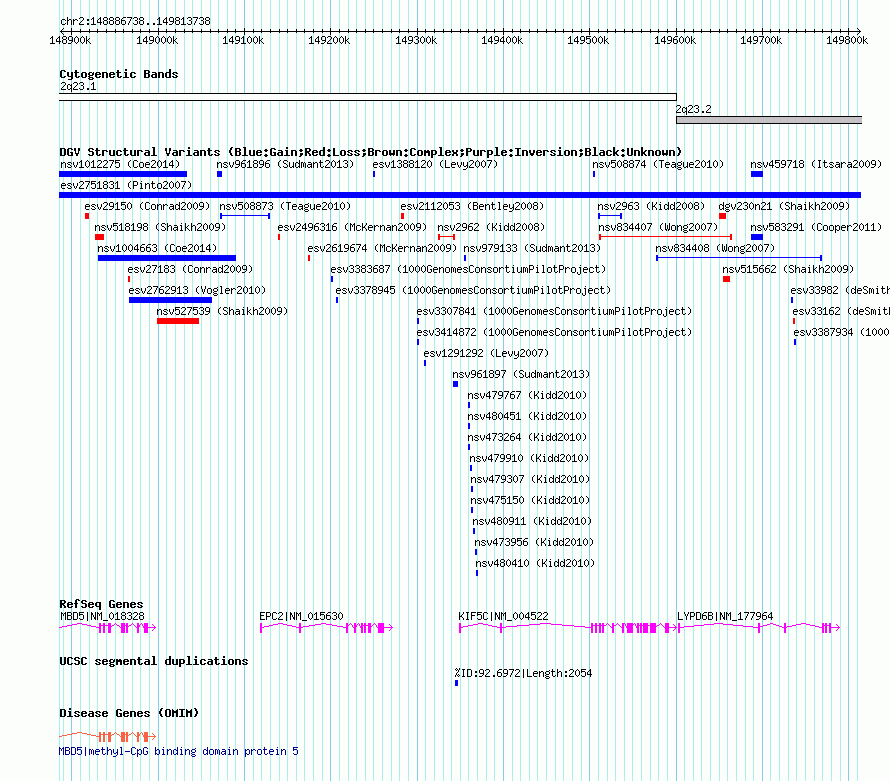Select the nsv834407 (Wong2007) red span
The image size is (890, 781).
665,237
